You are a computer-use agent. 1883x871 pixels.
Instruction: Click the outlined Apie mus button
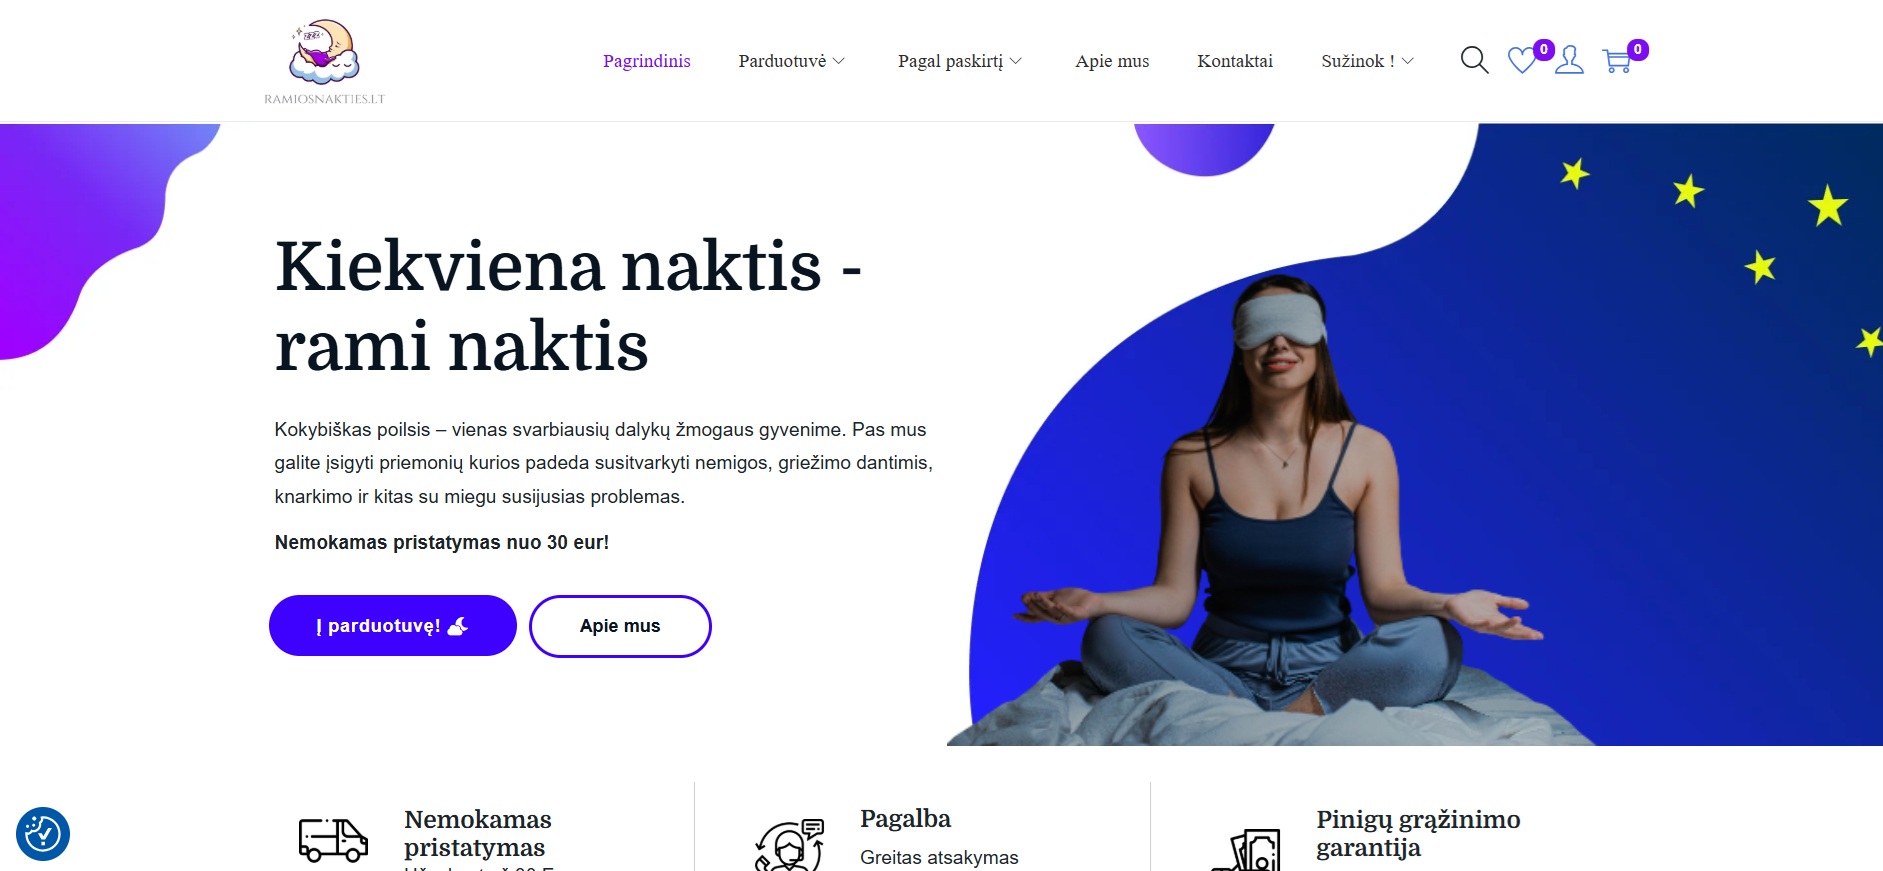point(620,626)
